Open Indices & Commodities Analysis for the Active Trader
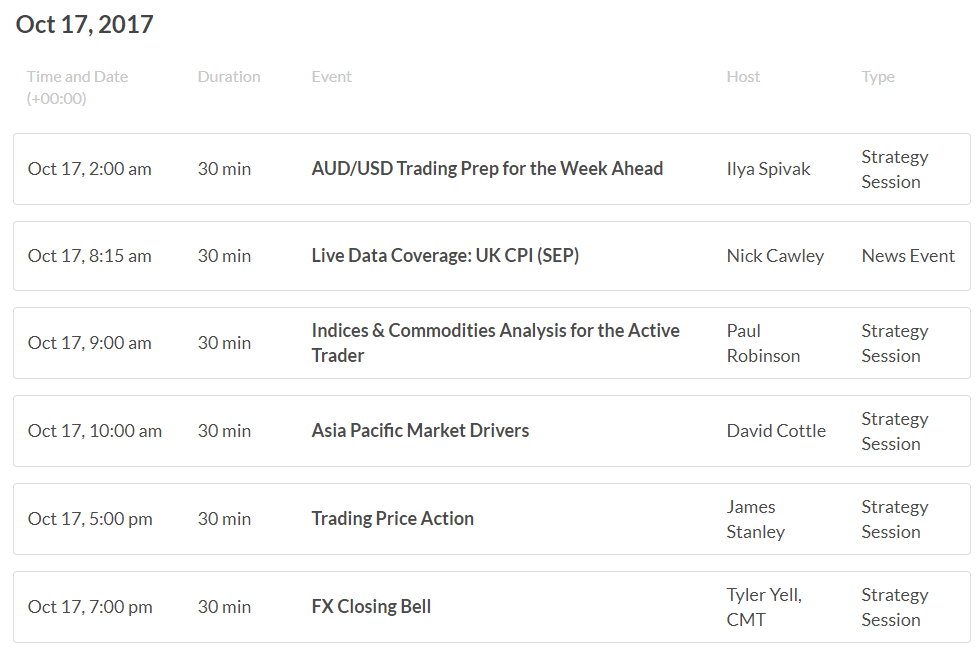976x651 pixels. pyautogui.click(x=495, y=343)
